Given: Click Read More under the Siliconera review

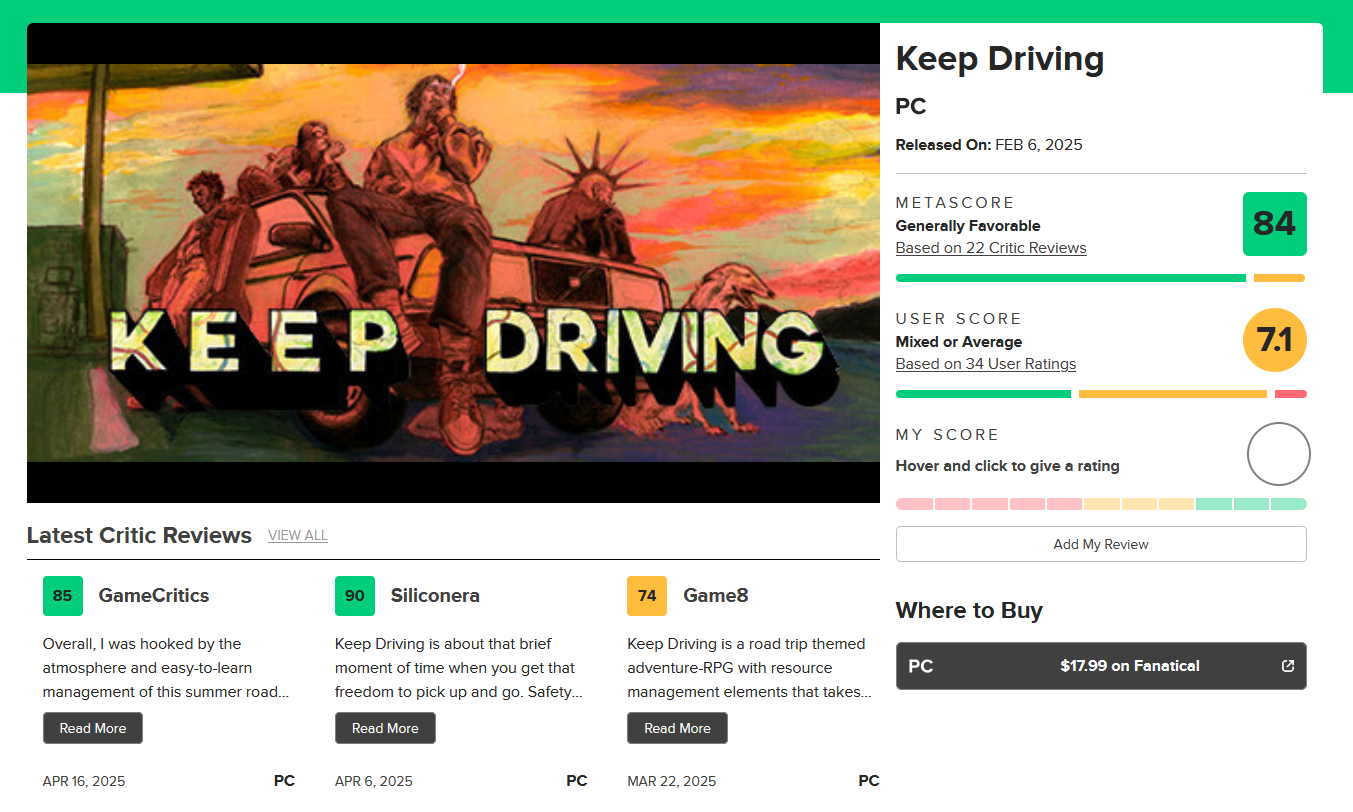Looking at the screenshot, I should [x=385, y=728].
